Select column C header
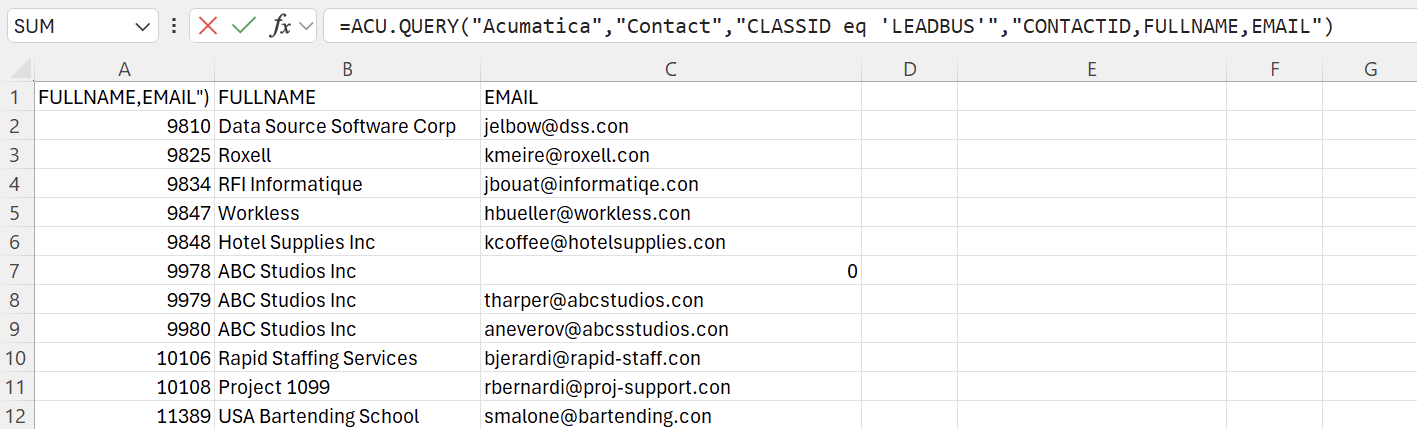Screen dimensions: 1417x429 pos(671,69)
